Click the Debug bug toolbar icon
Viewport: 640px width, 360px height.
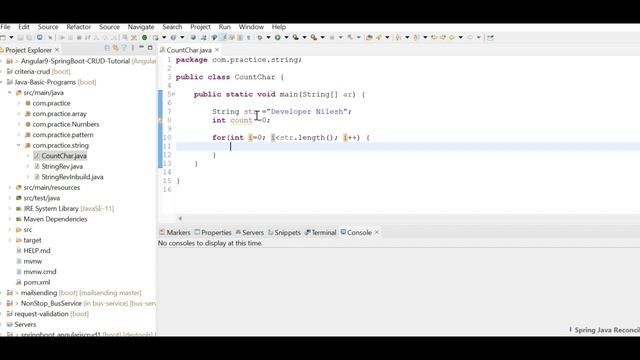pyautogui.click(x=260, y=38)
